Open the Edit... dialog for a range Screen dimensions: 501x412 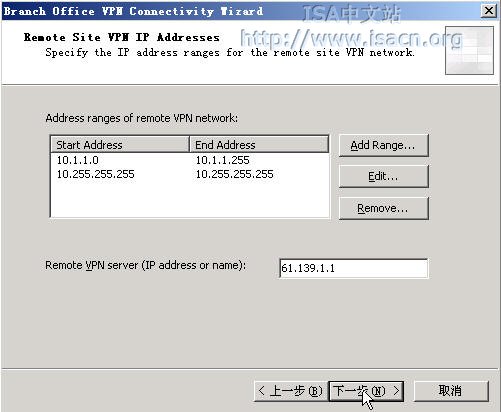(383, 176)
